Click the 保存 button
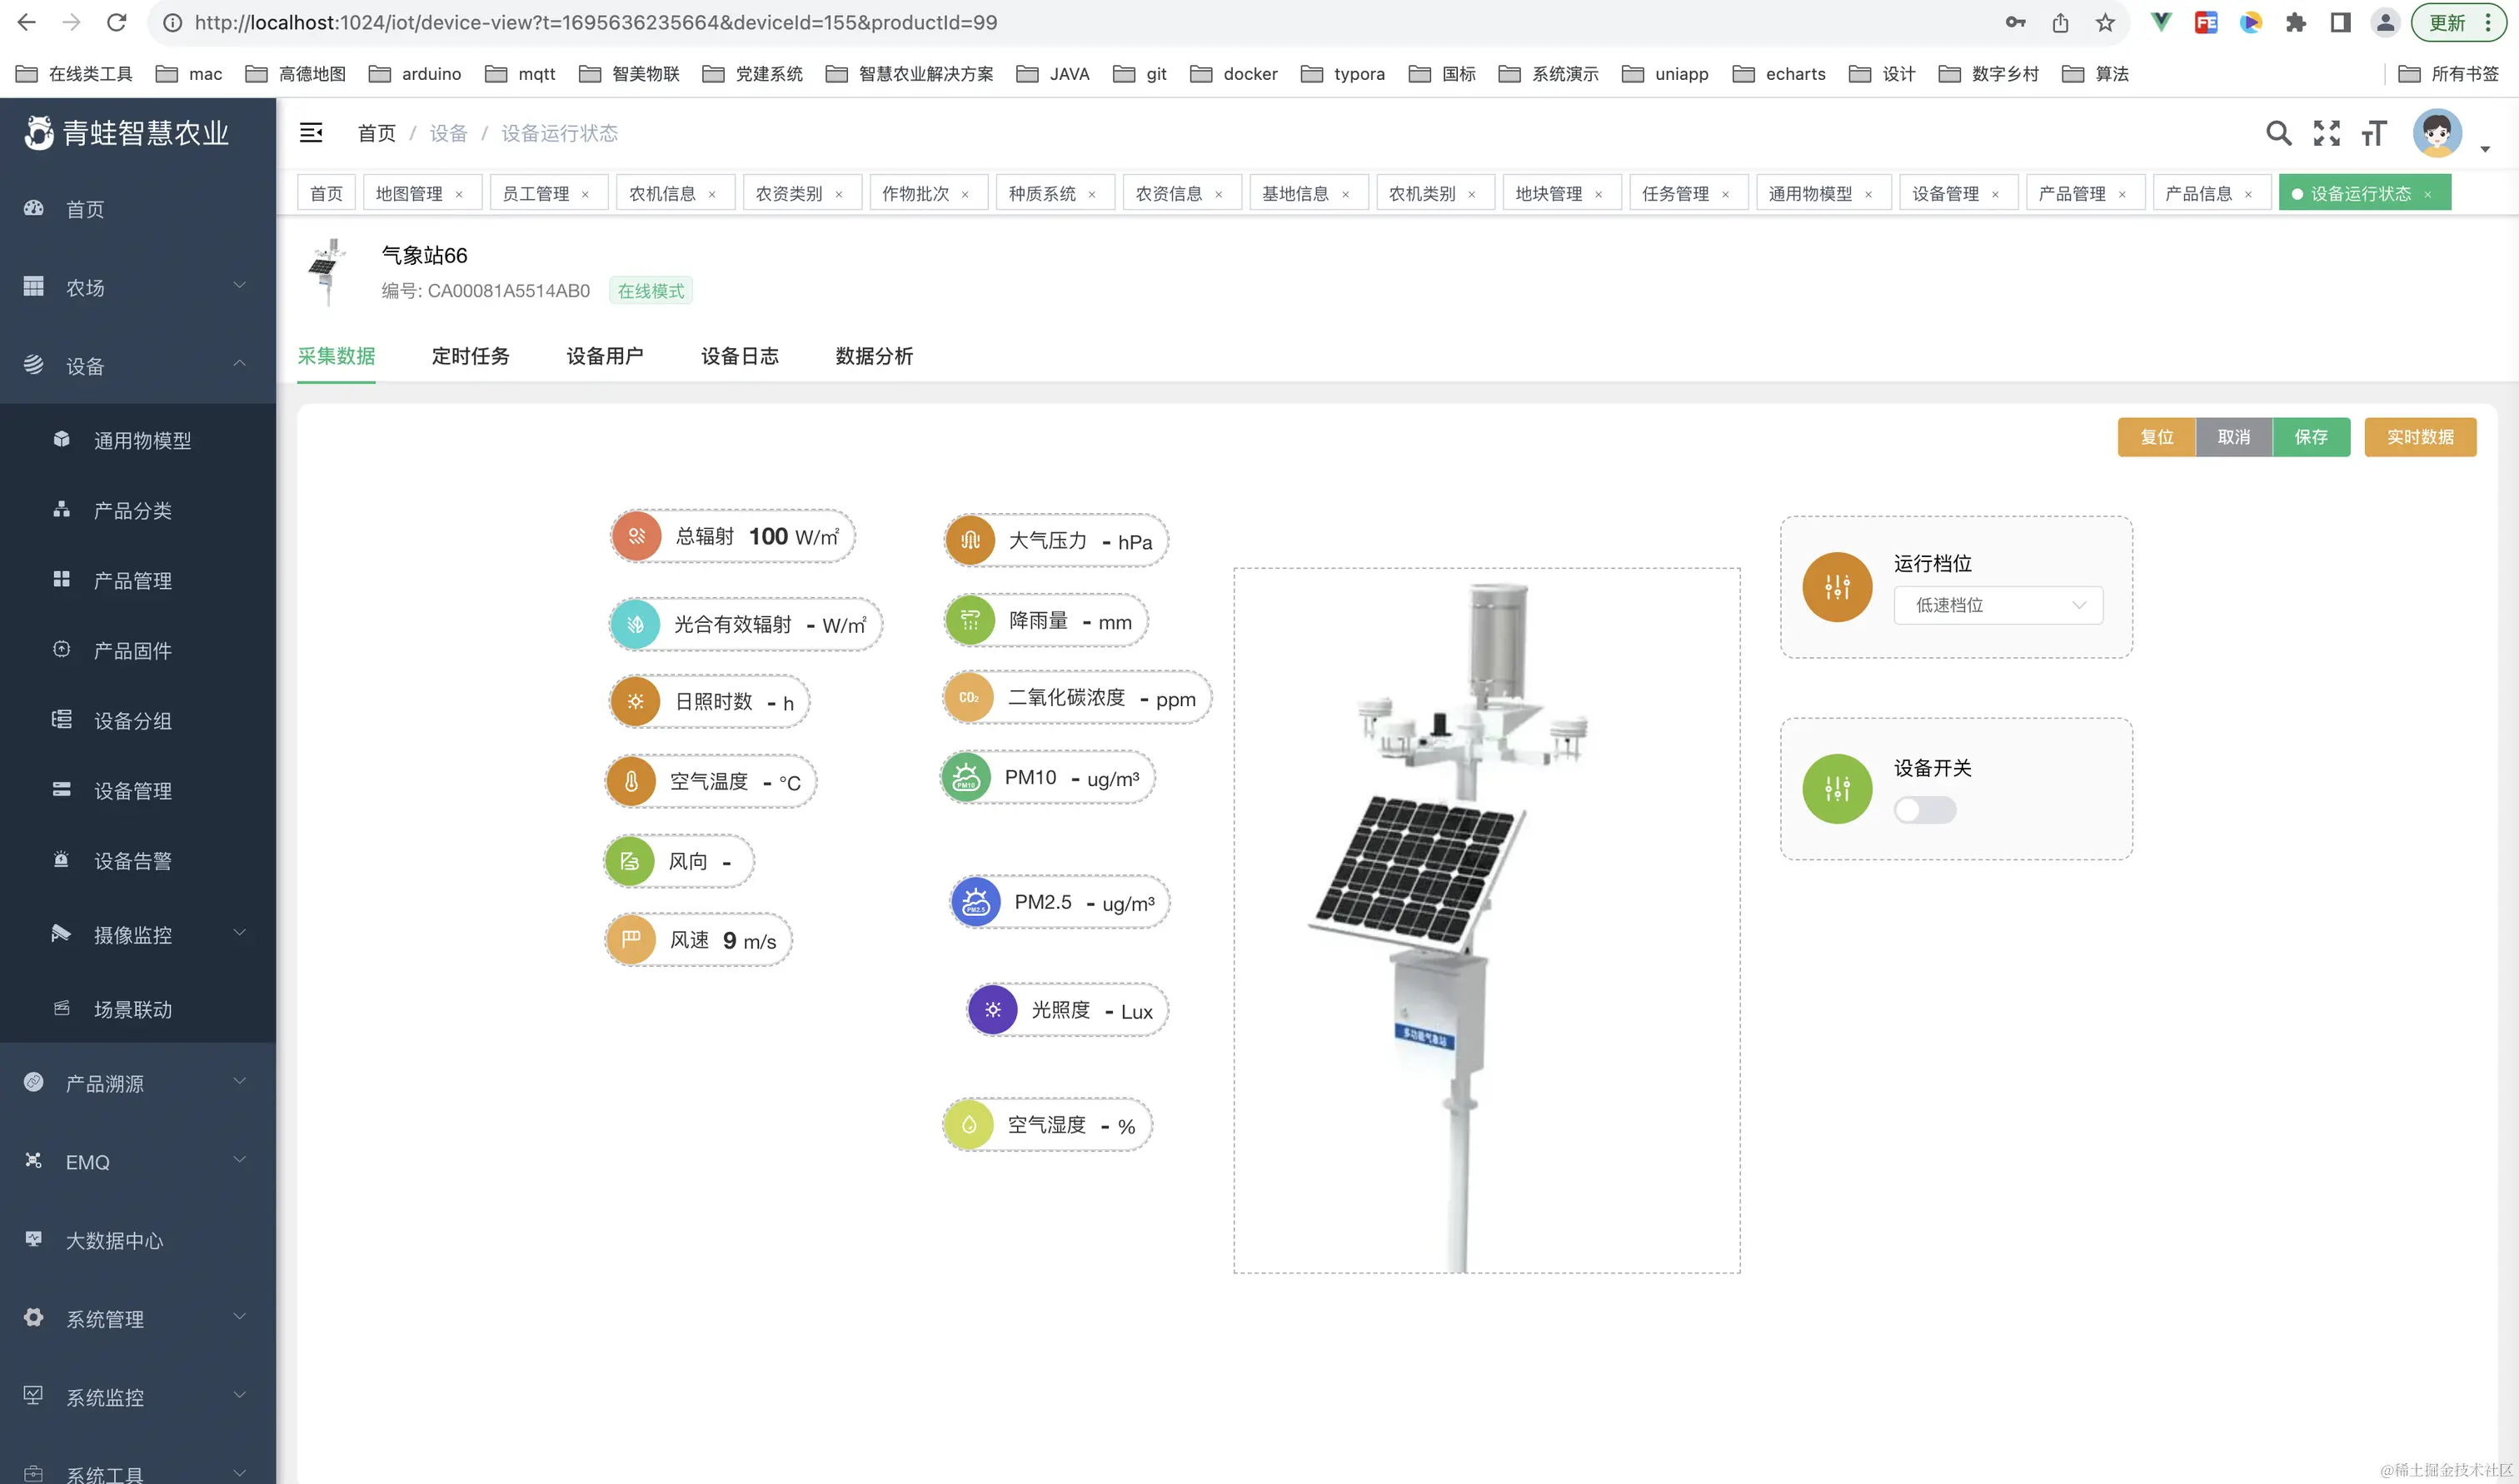 coord(2312,437)
